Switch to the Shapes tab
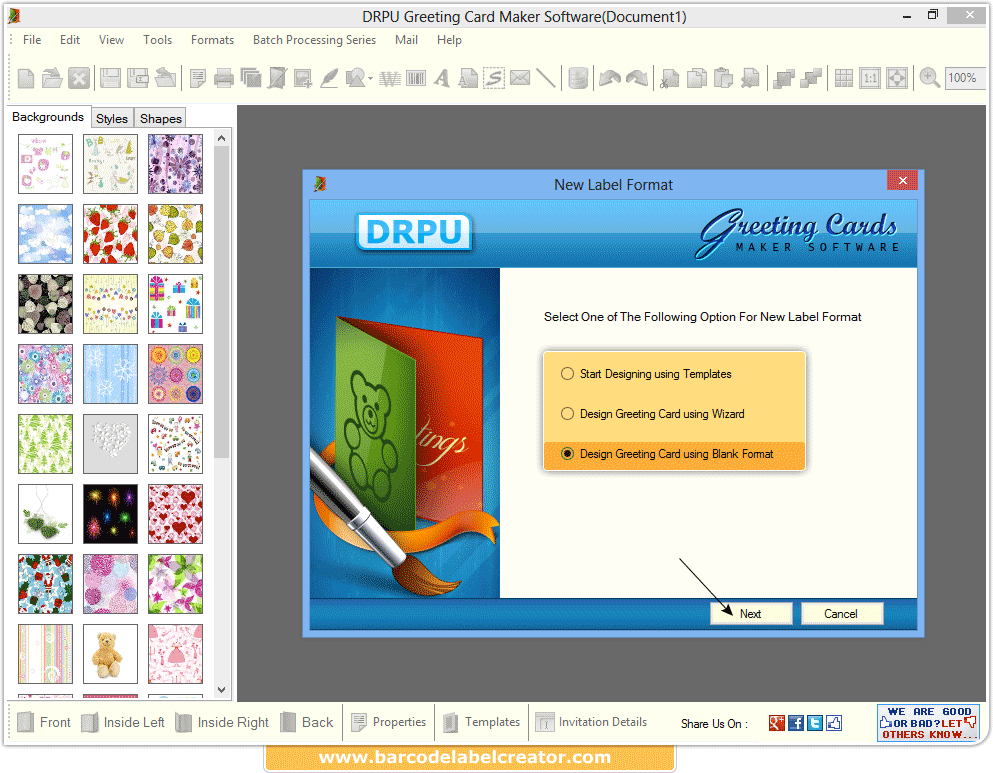993x773 pixels. point(160,118)
